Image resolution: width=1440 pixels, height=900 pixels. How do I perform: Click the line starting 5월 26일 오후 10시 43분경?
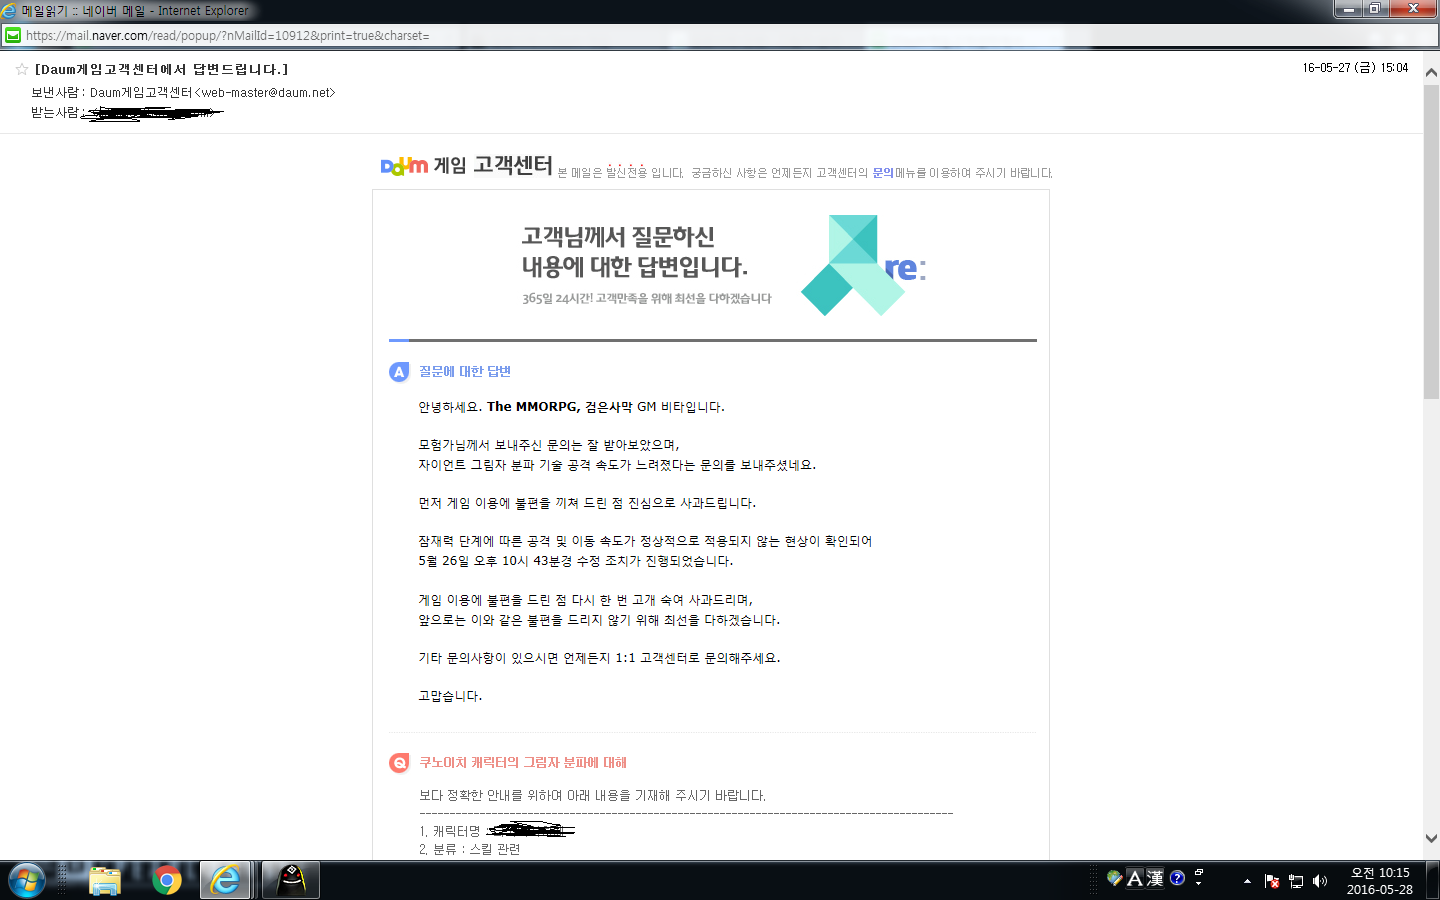[576, 561]
